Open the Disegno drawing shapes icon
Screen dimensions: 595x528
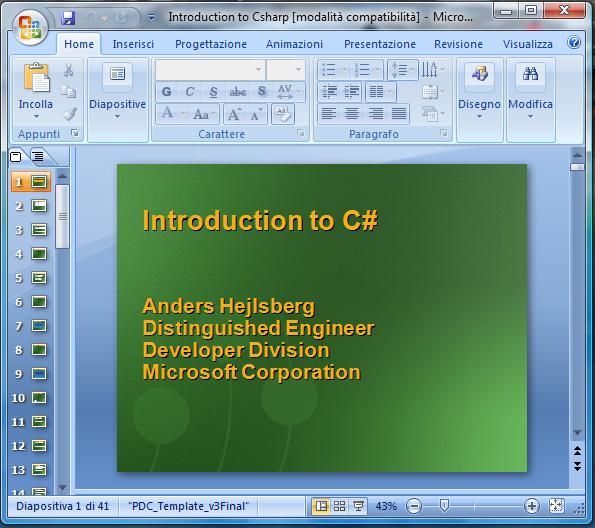click(480, 74)
